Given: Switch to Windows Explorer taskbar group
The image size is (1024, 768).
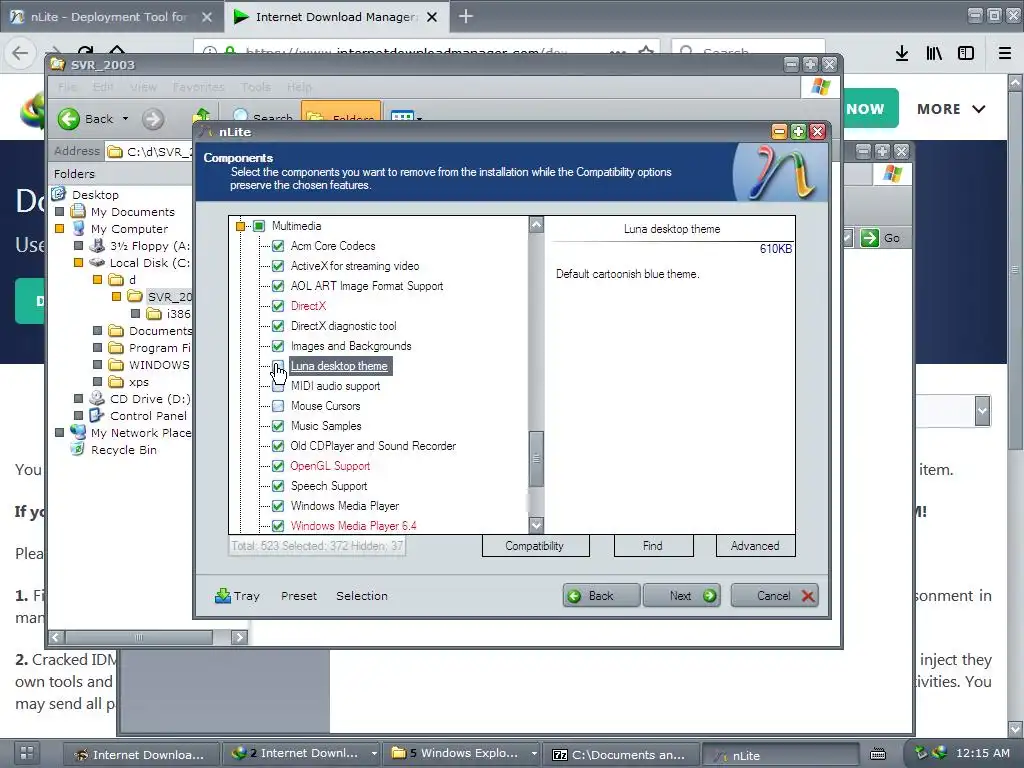Looking at the screenshot, I should [464, 754].
